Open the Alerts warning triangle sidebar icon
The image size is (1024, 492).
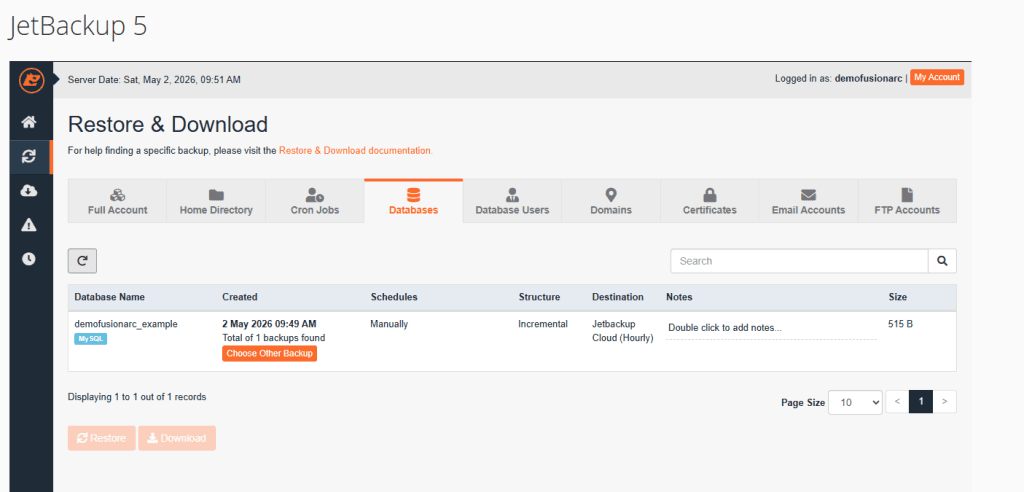coord(29,225)
